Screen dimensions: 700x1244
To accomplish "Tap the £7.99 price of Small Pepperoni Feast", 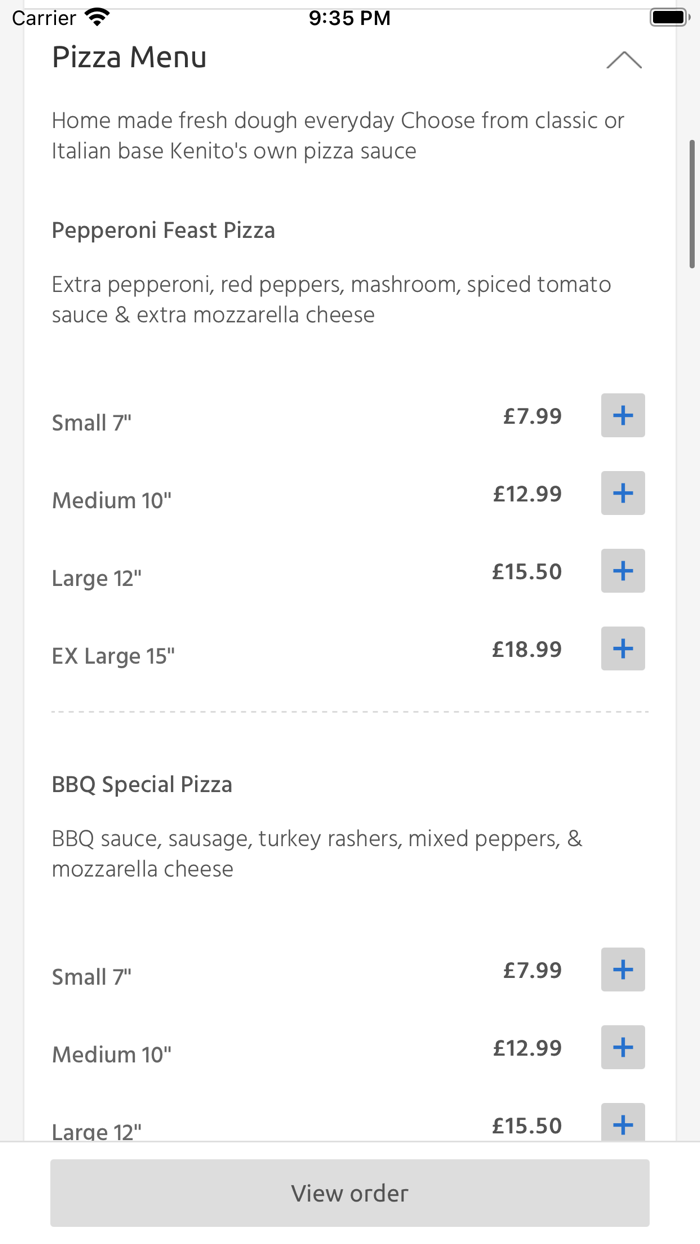I will click(533, 416).
